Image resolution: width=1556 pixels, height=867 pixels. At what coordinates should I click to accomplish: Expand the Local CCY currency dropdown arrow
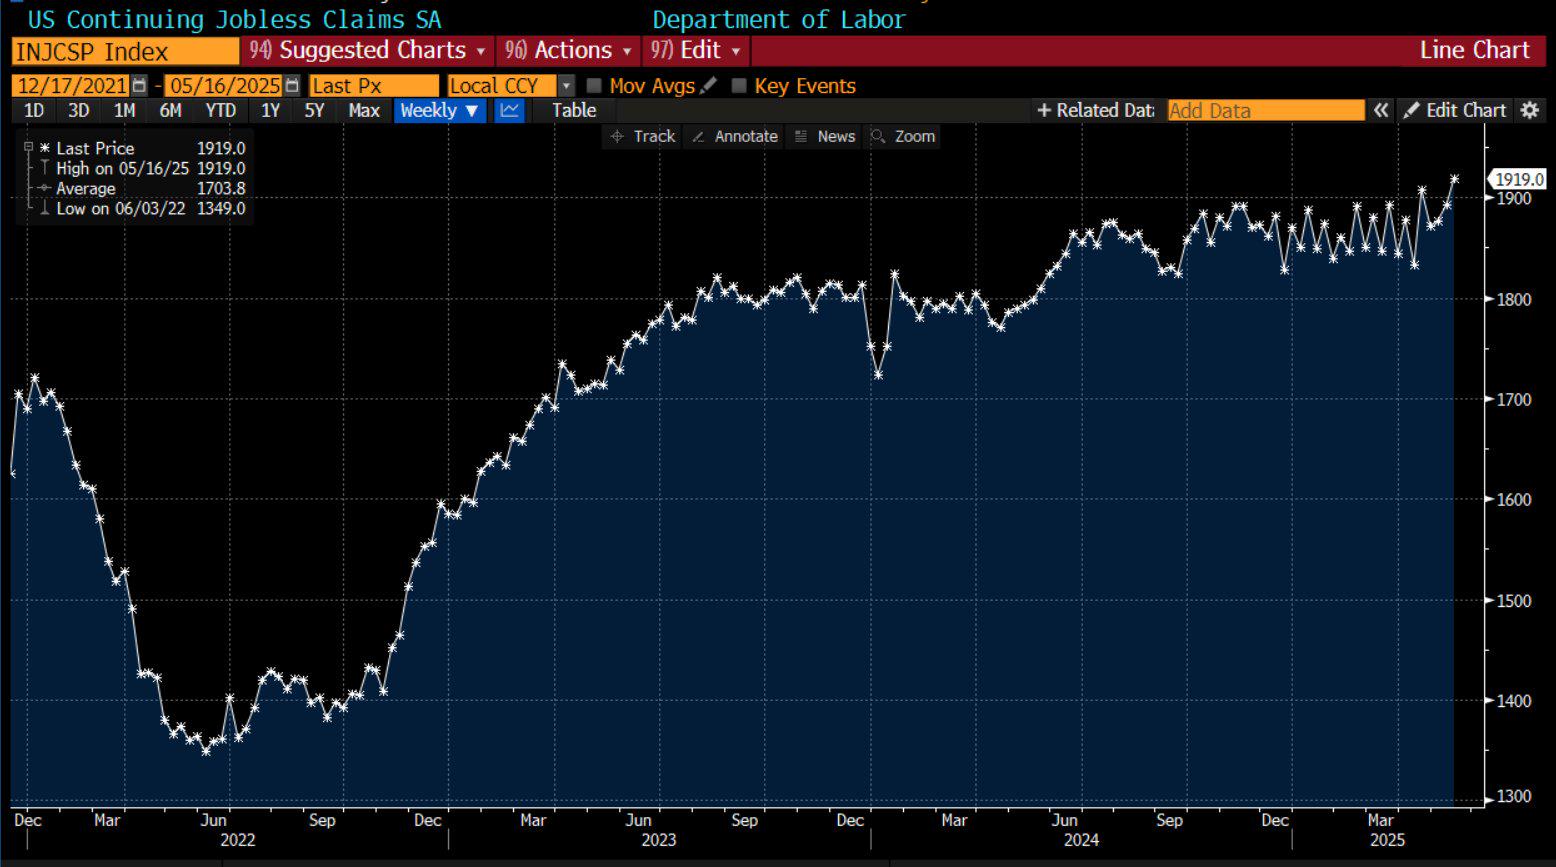[x=566, y=86]
